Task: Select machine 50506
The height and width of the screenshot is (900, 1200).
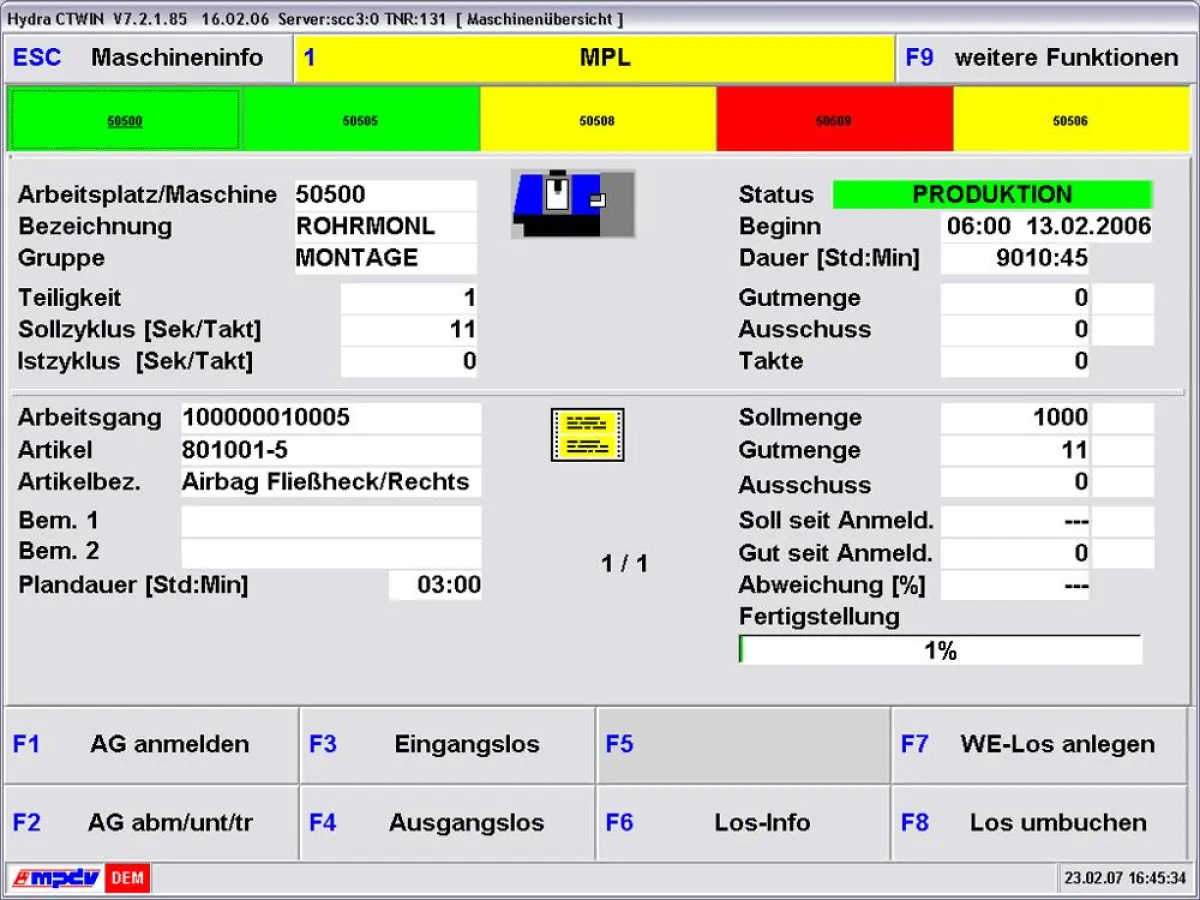Action: [1071, 119]
